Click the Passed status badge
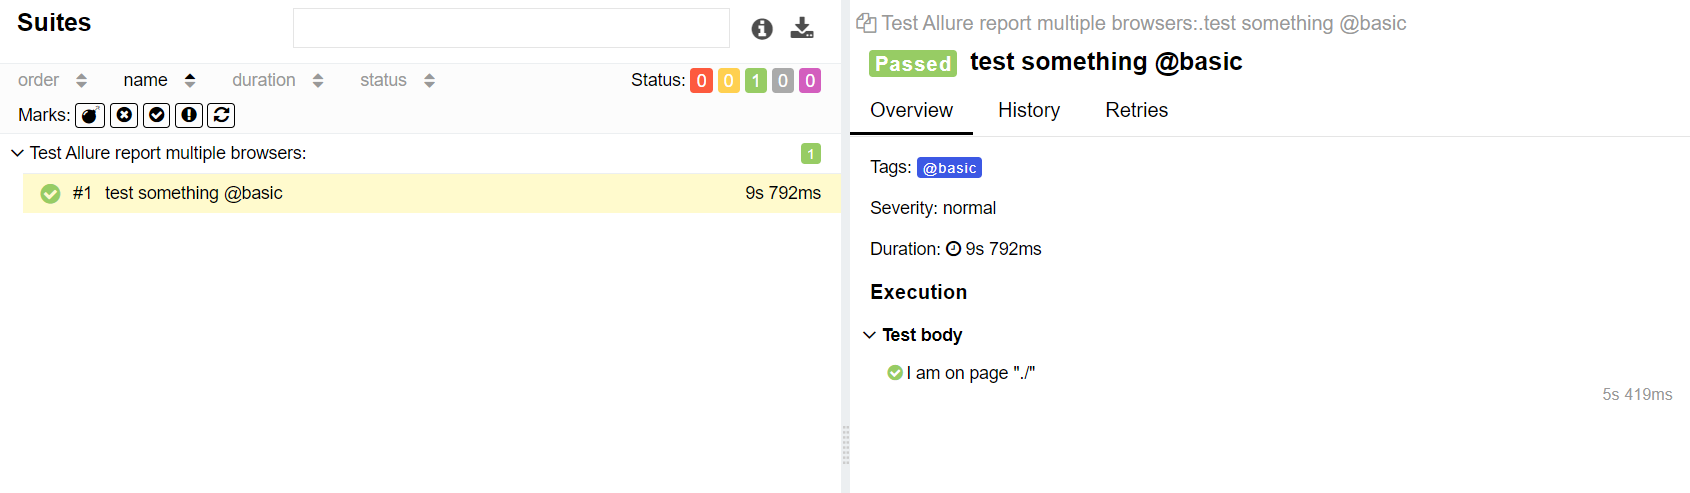This screenshot has height=493, width=1690. (913, 63)
